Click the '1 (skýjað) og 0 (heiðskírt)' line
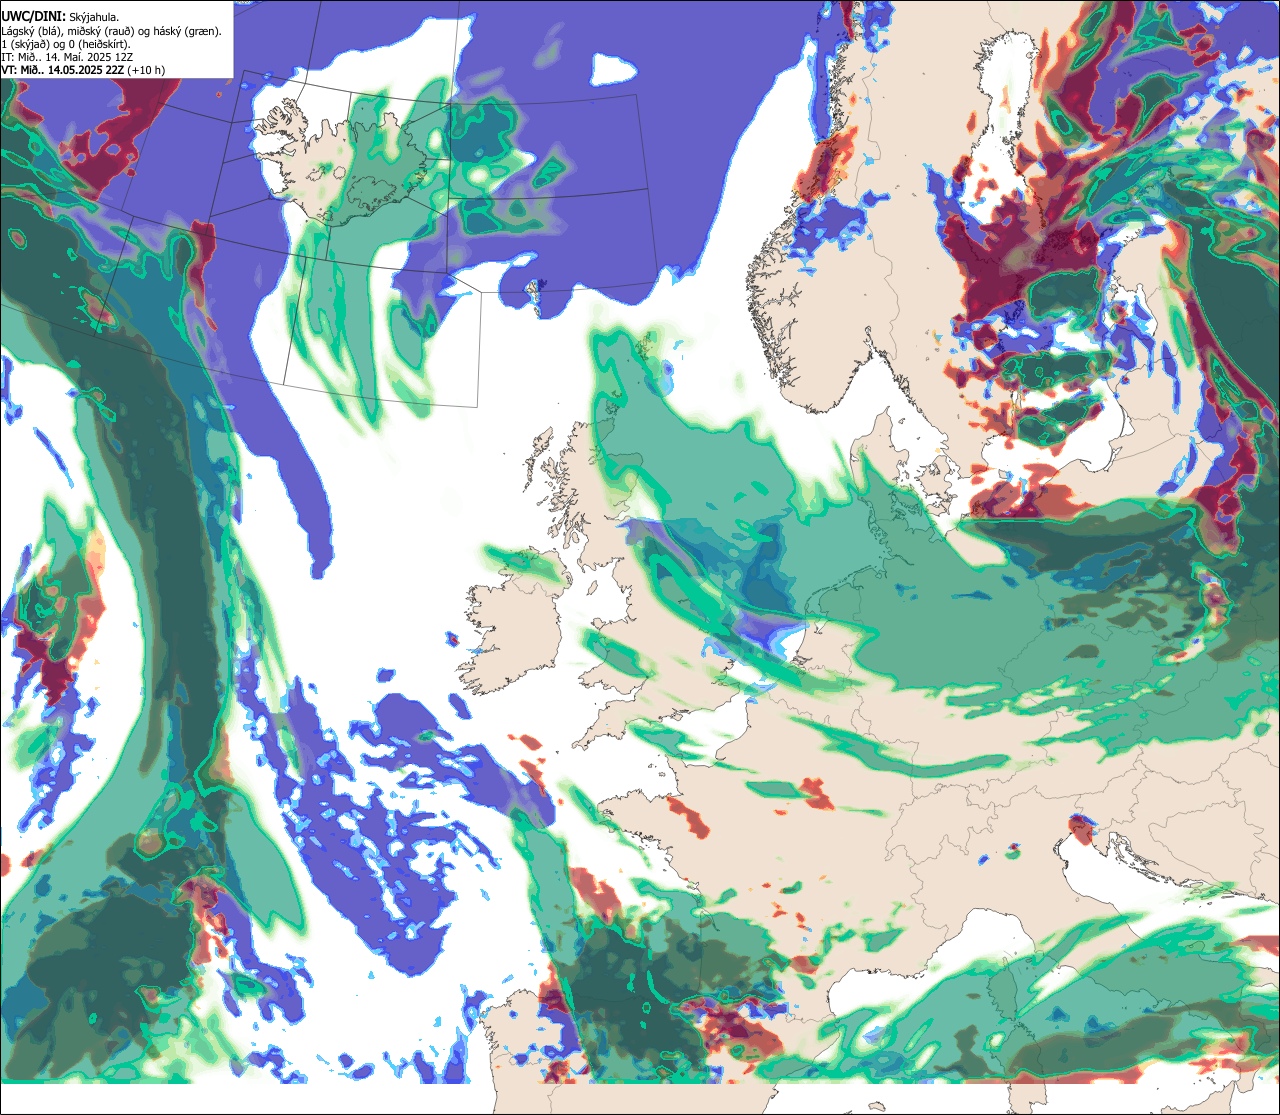The image size is (1280, 1115). pos(66,44)
